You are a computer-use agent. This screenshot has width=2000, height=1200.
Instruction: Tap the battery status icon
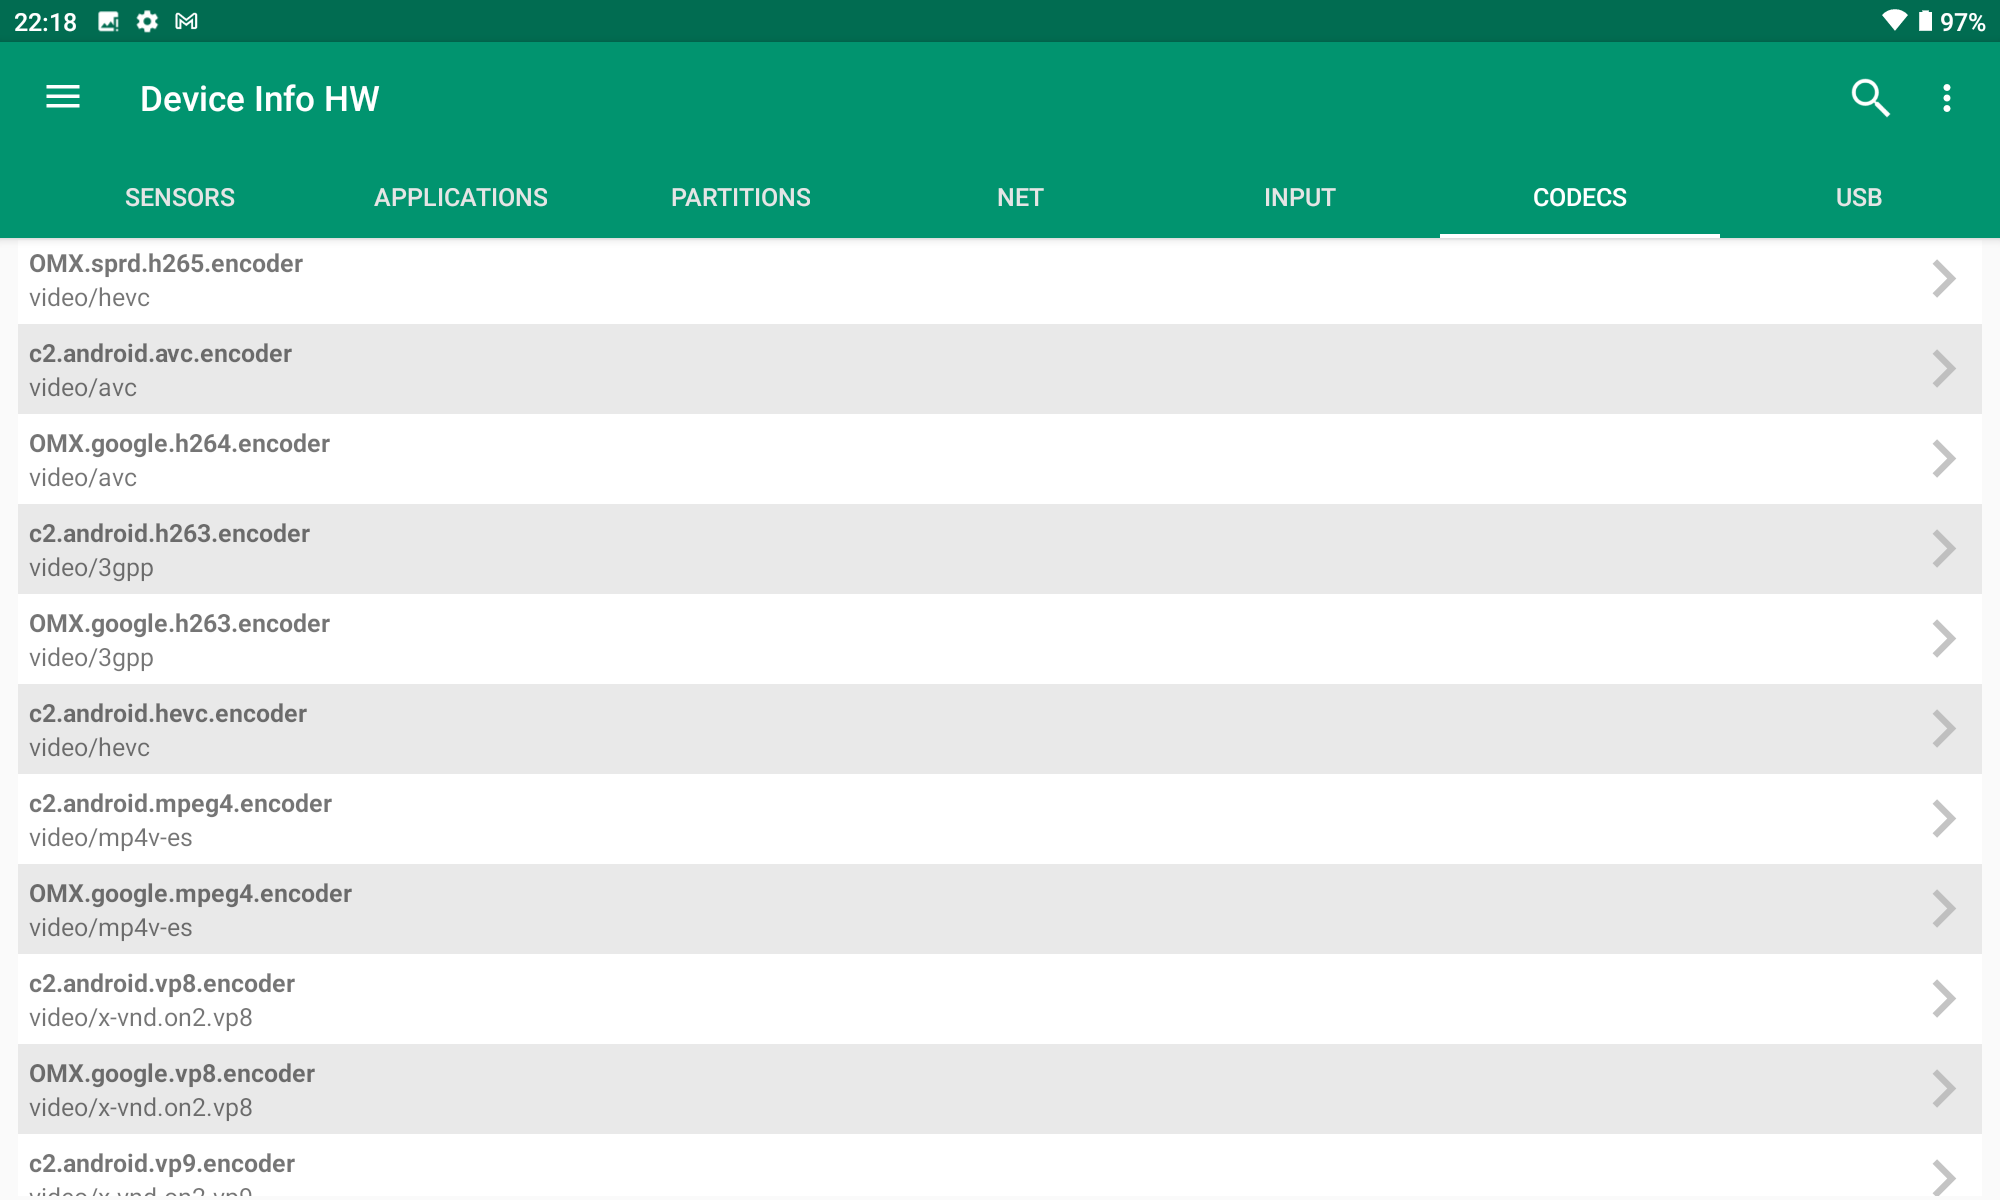tap(1925, 21)
